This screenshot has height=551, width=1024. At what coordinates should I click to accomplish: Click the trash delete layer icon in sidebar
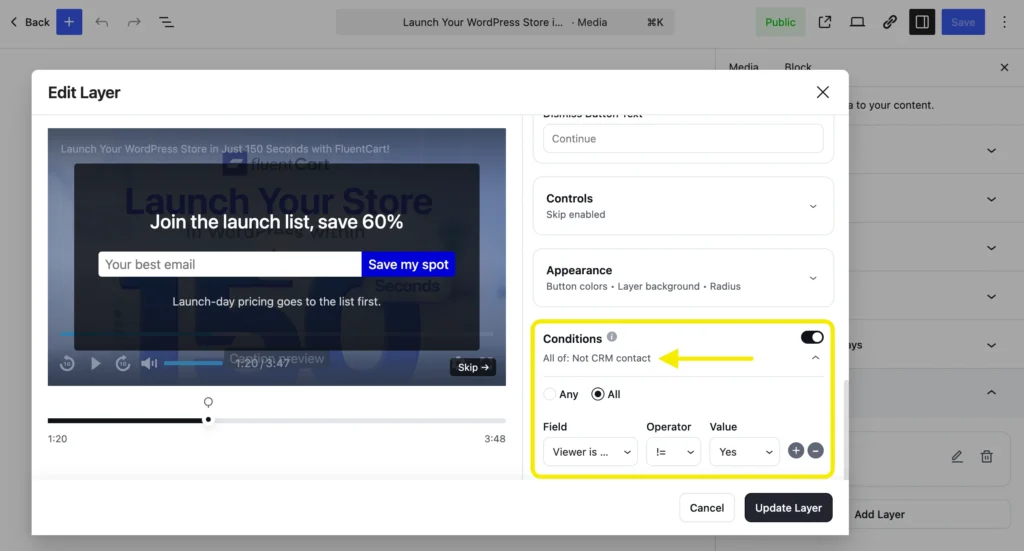click(x=987, y=456)
